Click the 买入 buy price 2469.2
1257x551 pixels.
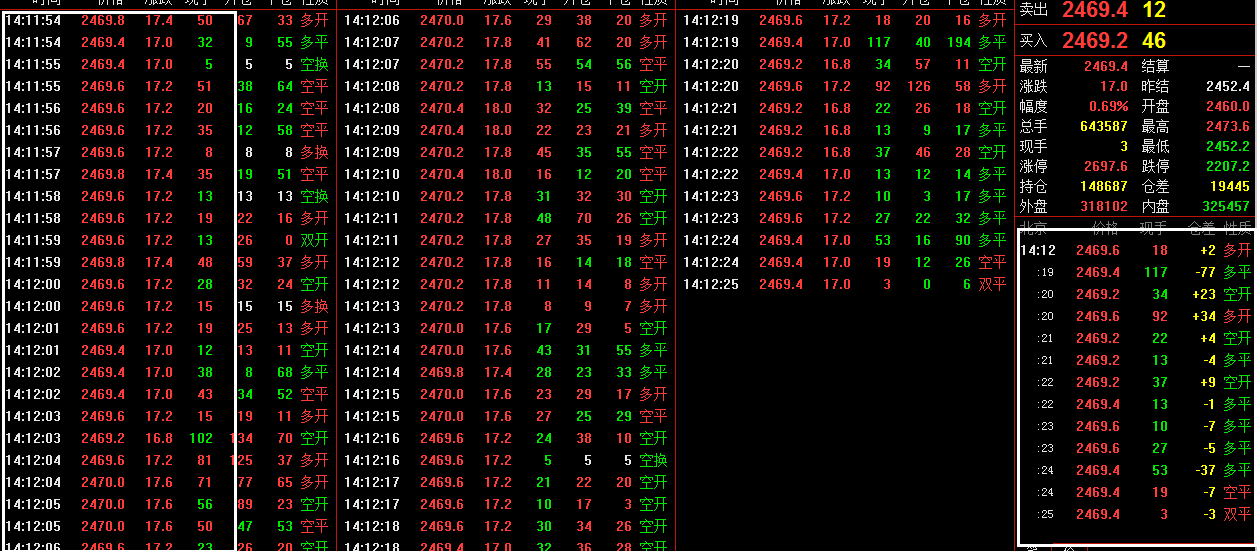click(x=1095, y=41)
